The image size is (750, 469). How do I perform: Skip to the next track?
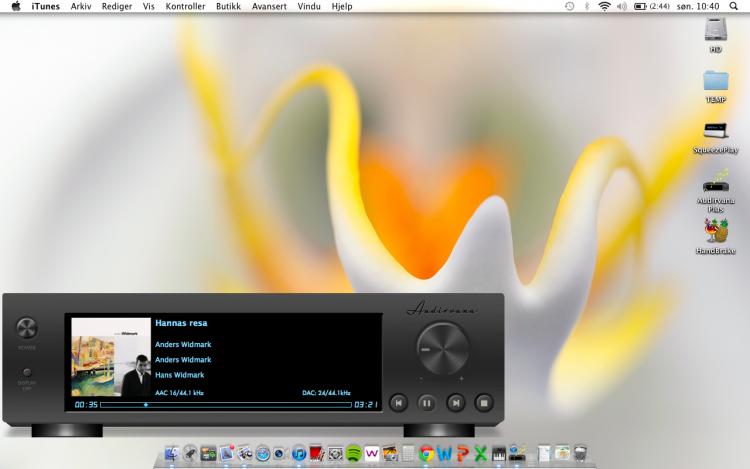click(455, 403)
